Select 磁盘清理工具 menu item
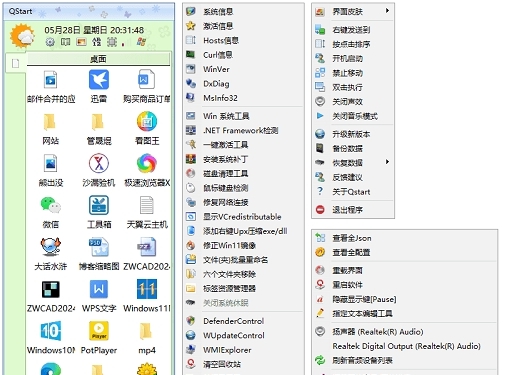The width and height of the screenshot is (514, 375). [x=243, y=174]
